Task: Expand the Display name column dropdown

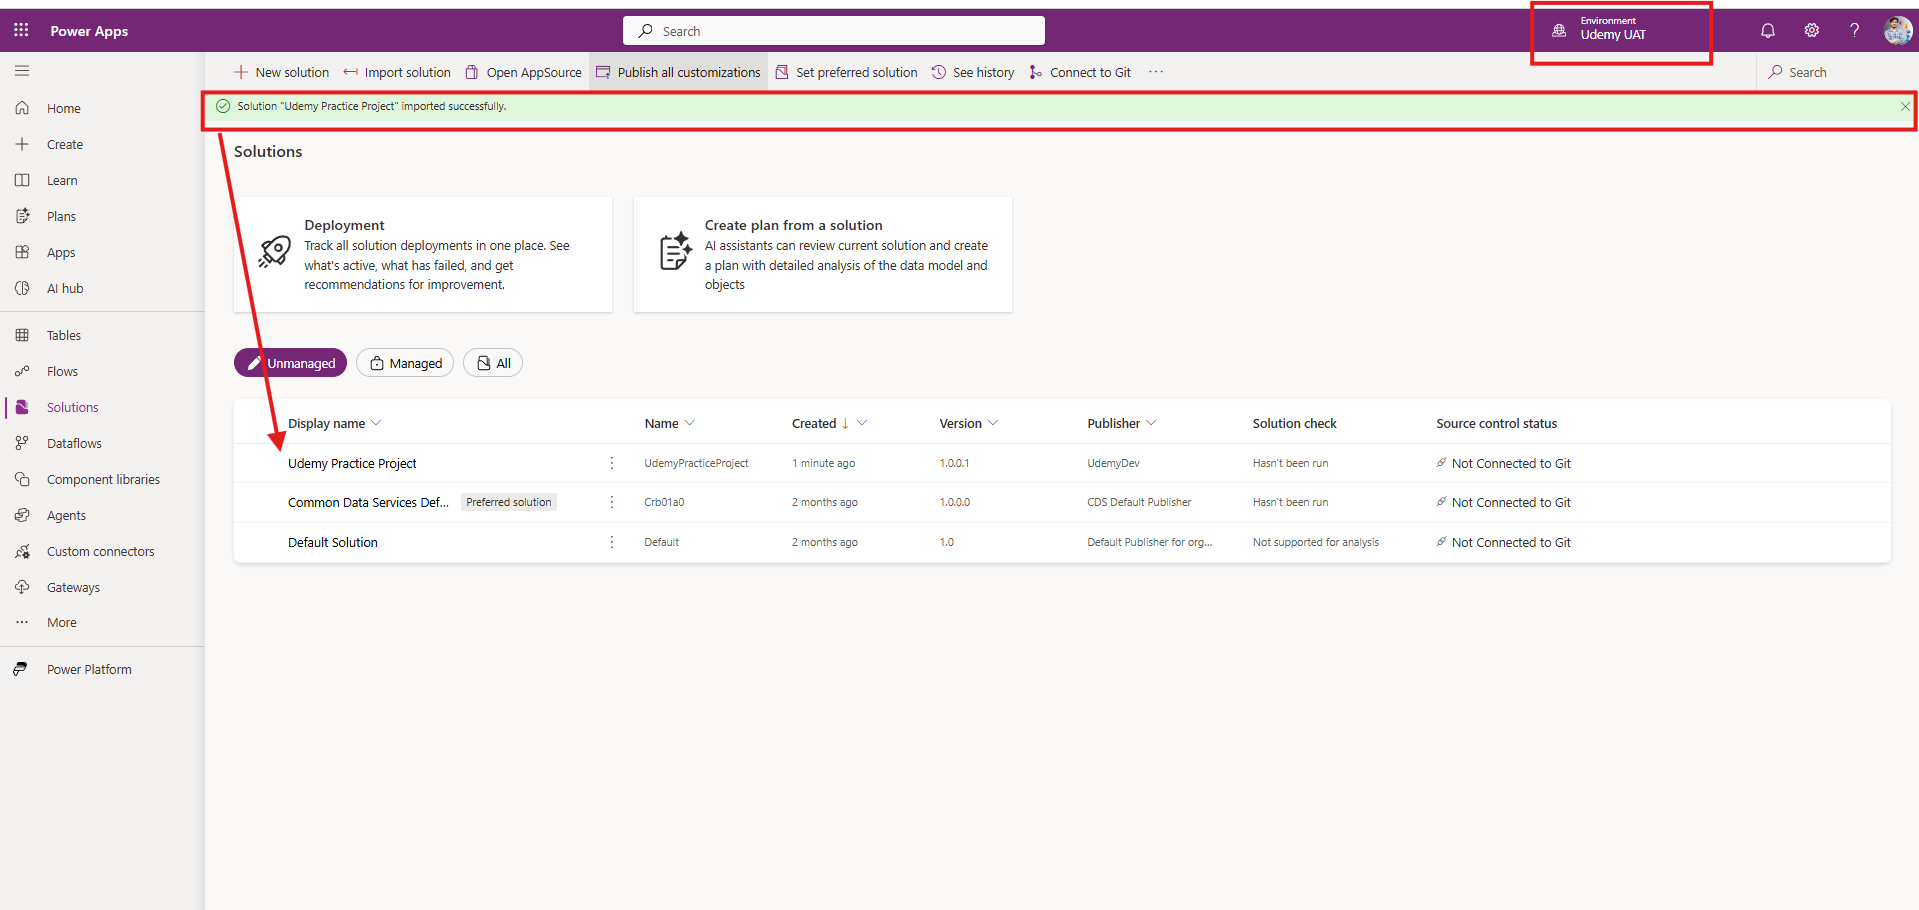Action: point(376,423)
